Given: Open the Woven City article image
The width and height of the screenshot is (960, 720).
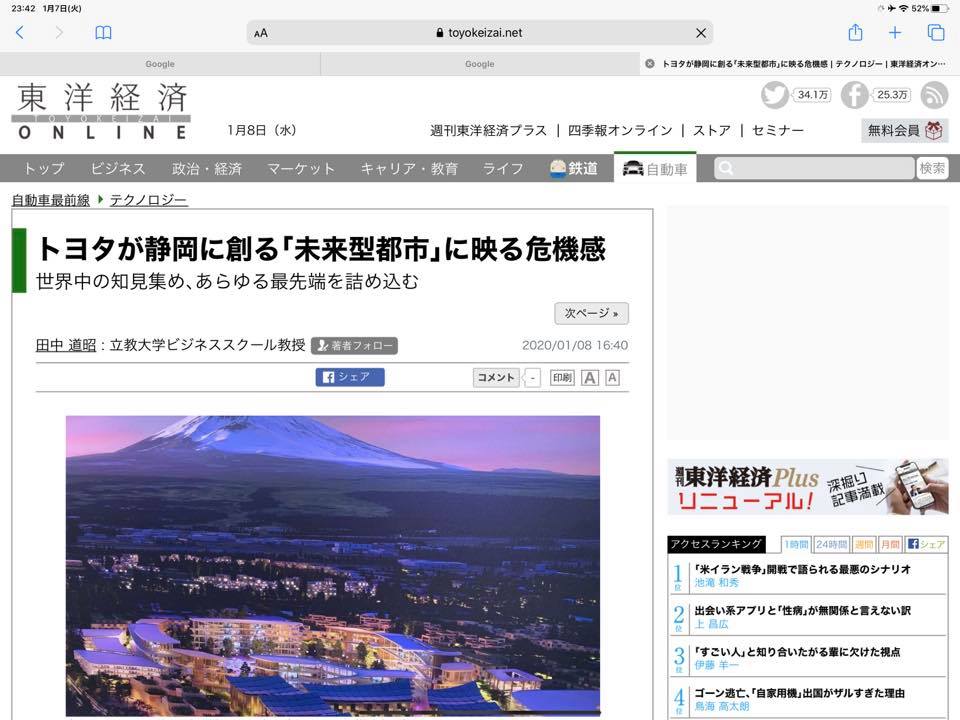Looking at the screenshot, I should point(332,566).
